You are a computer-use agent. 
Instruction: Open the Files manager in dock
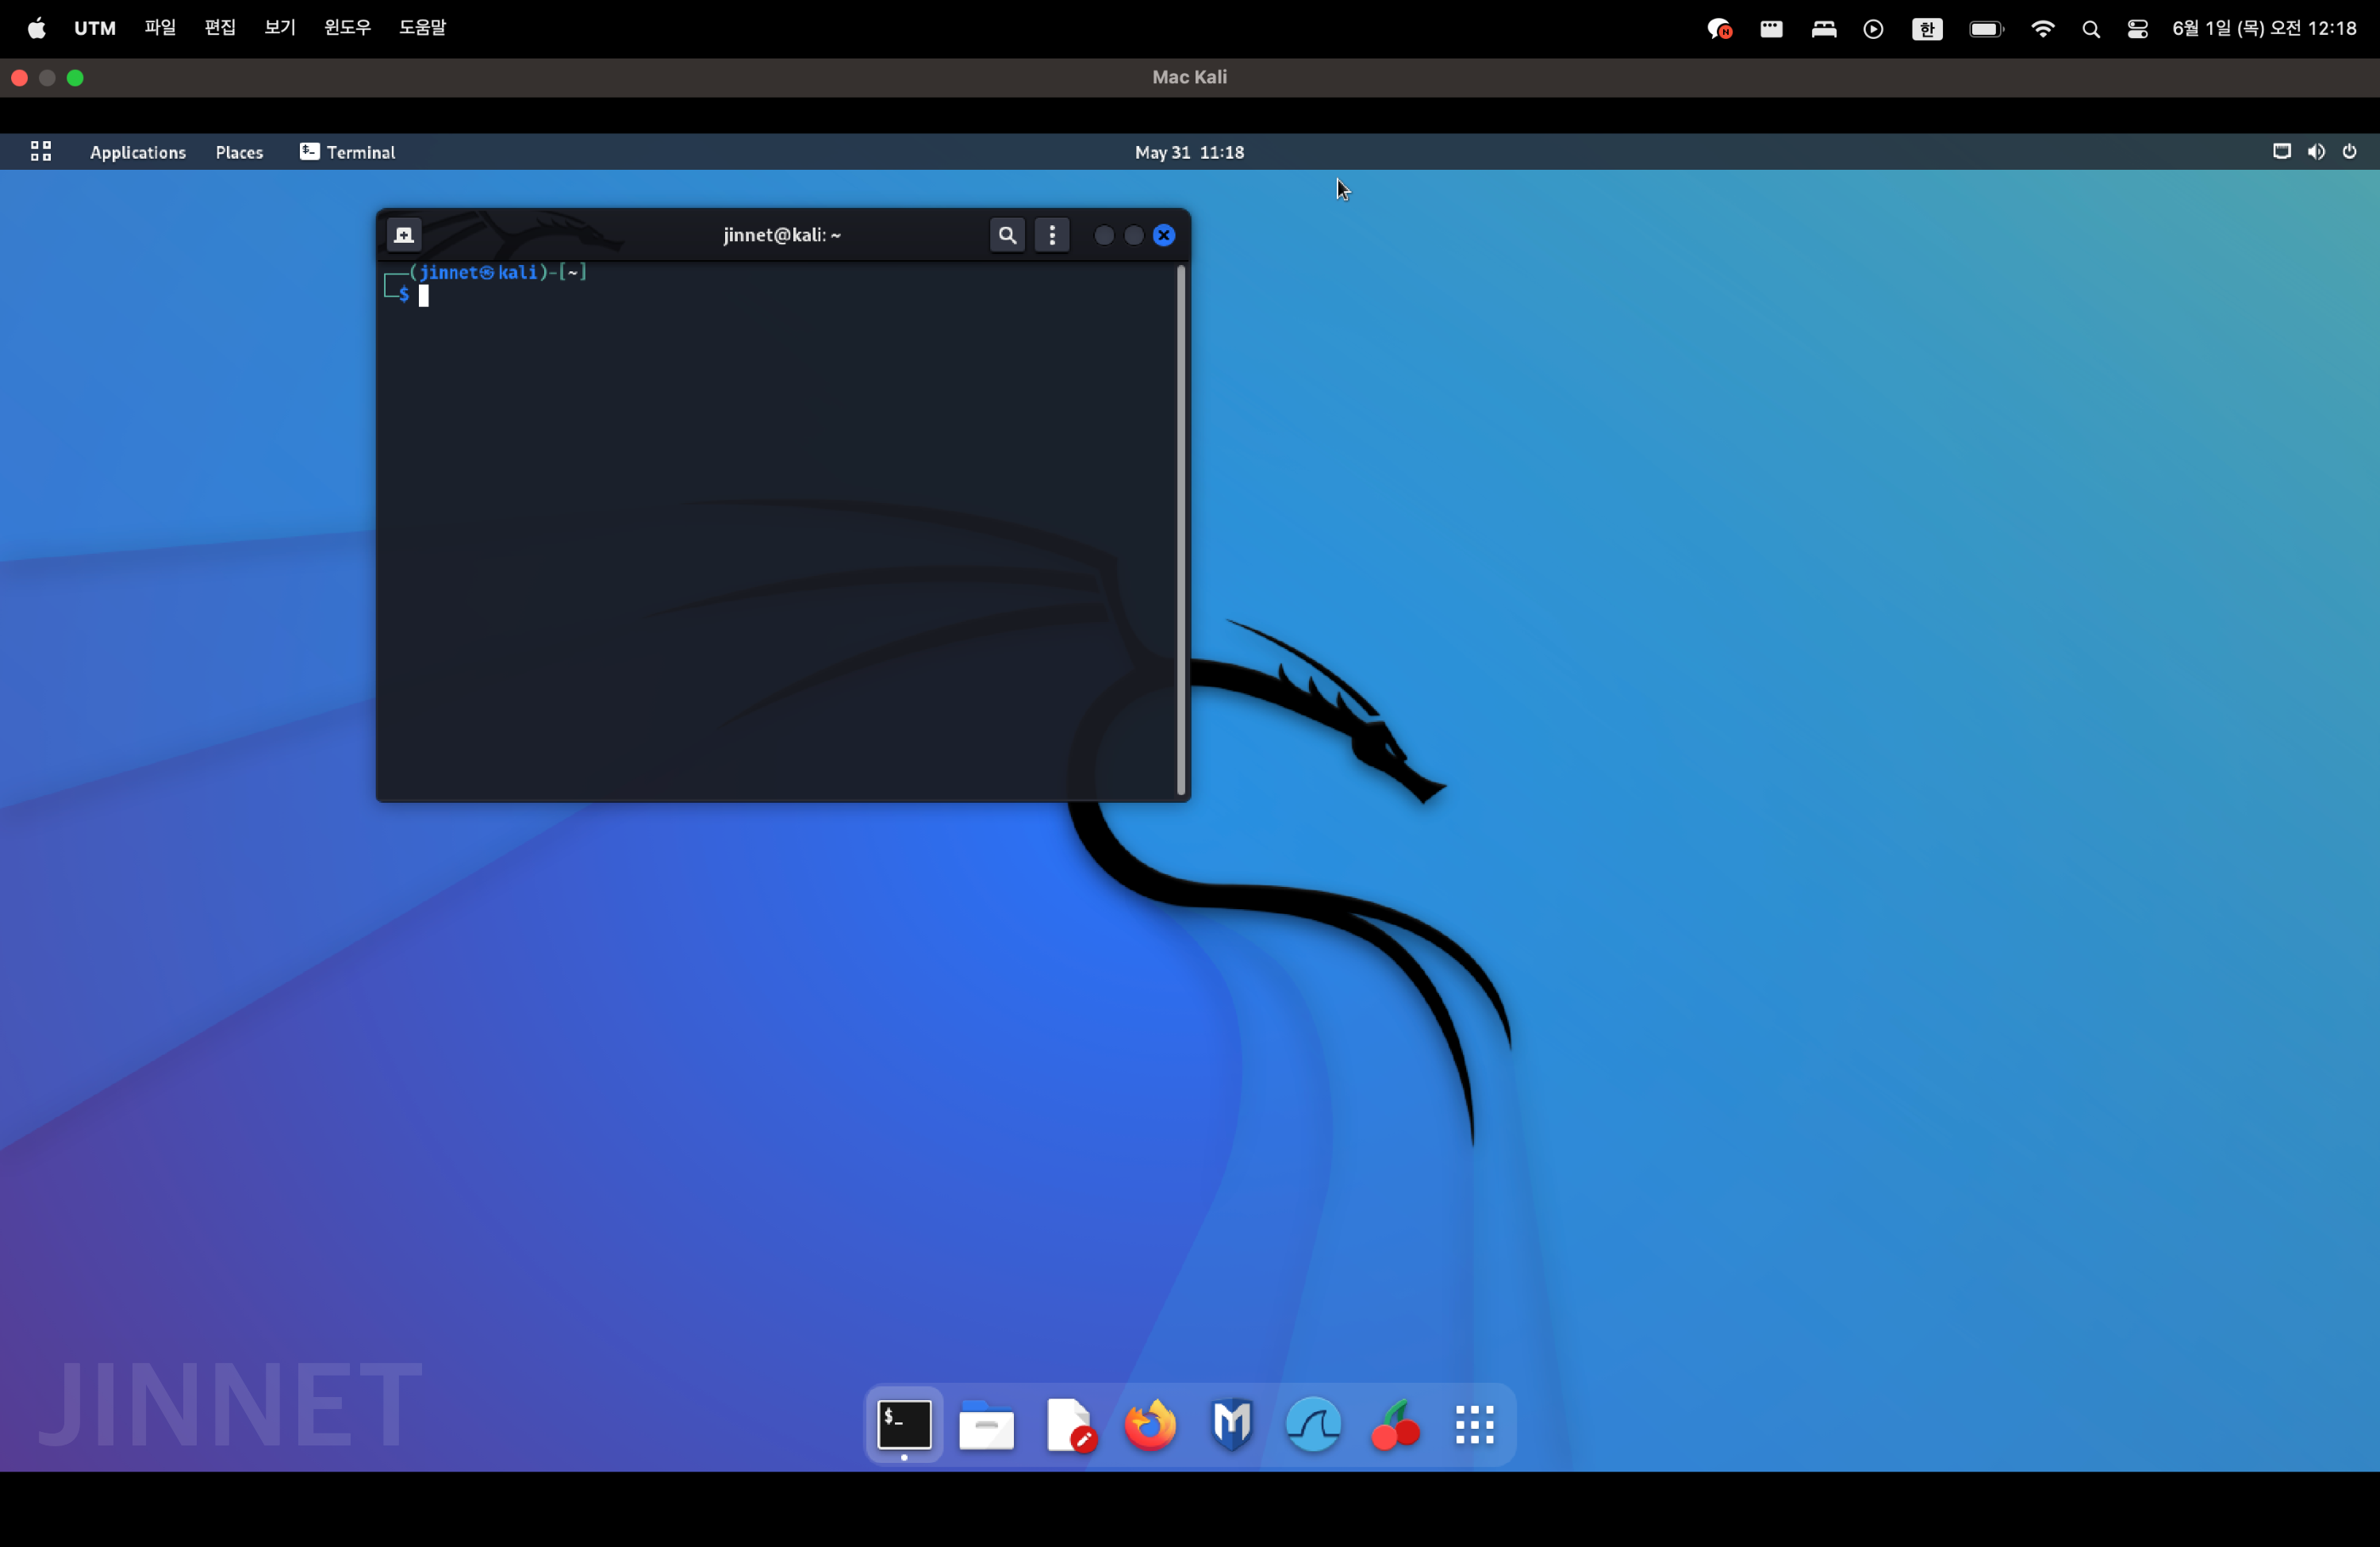click(986, 1424)
